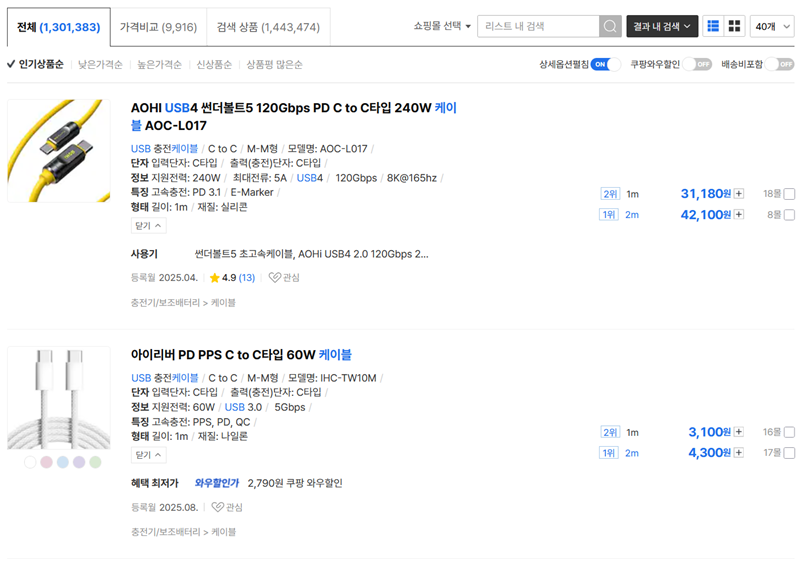Click 42,100원 price link
This screenshot has width=800, height=566.
706,215
